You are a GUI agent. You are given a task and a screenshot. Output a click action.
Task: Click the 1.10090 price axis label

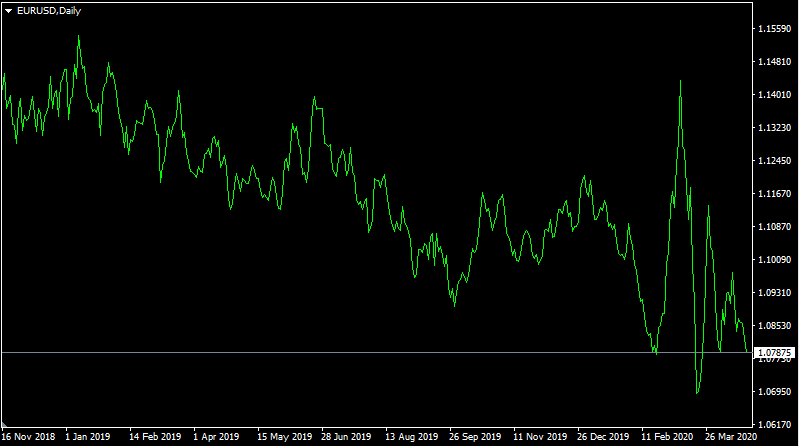(774, 260)
